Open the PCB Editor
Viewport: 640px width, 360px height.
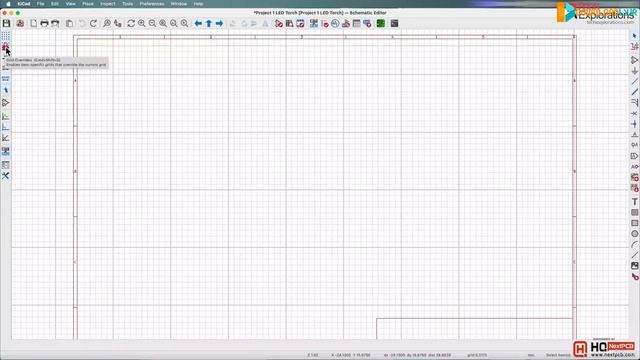pyautogui.click(x=381, y=23)
